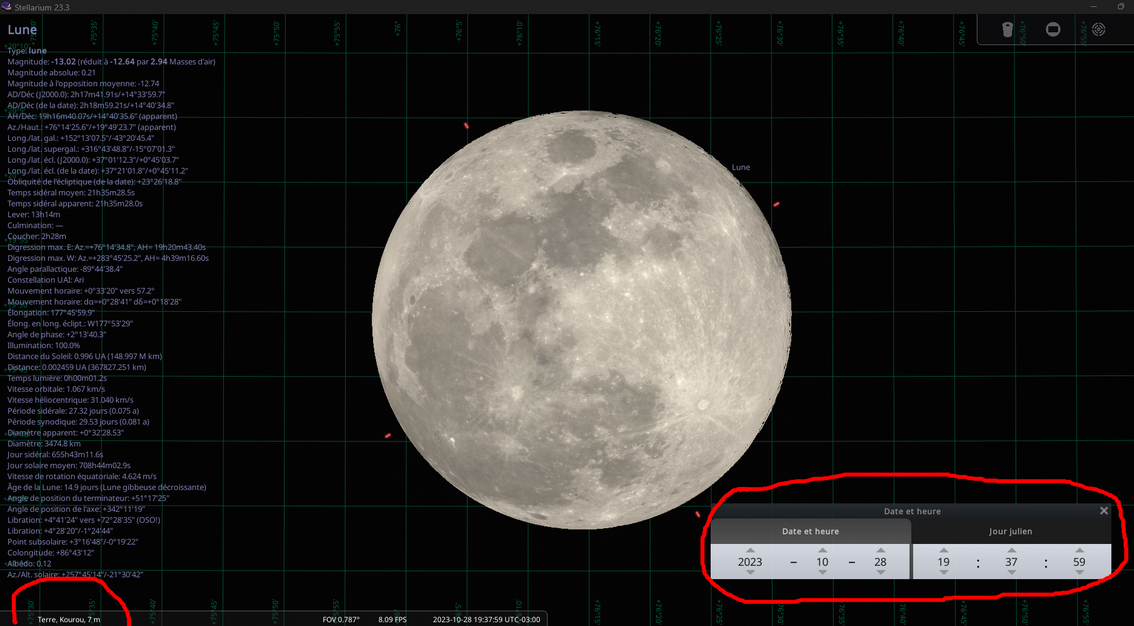Click the 'Lune' label beside the Moon
The image size is (1134, 626).
click(741, 167)
